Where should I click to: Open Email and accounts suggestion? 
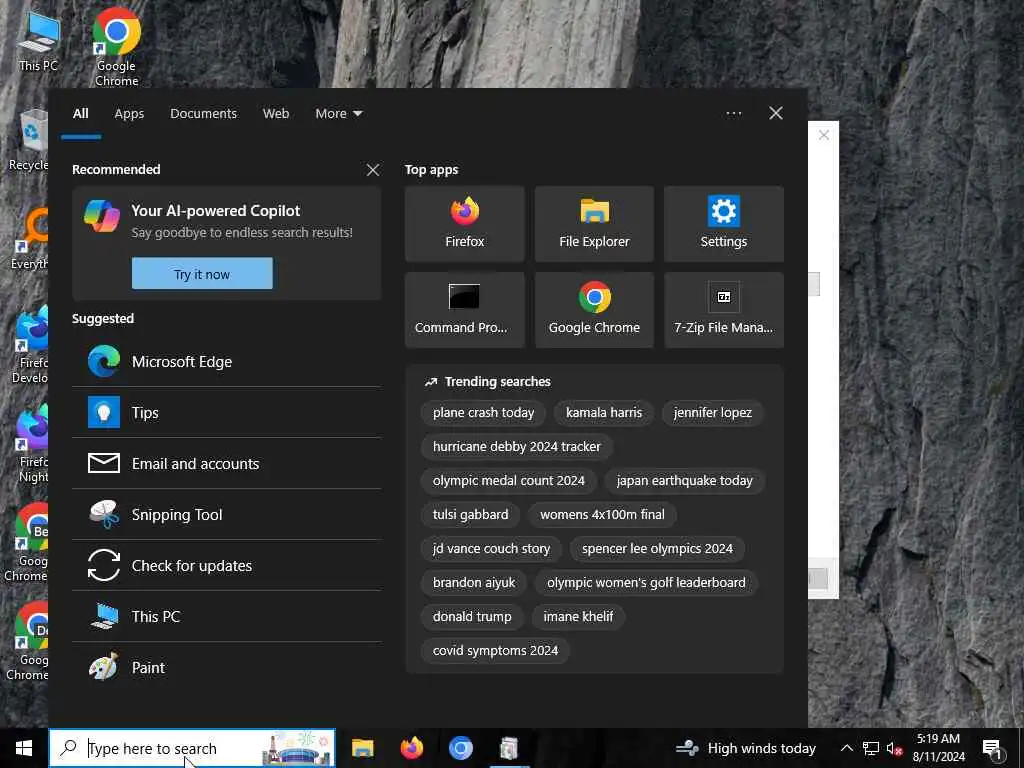(227, 463)
